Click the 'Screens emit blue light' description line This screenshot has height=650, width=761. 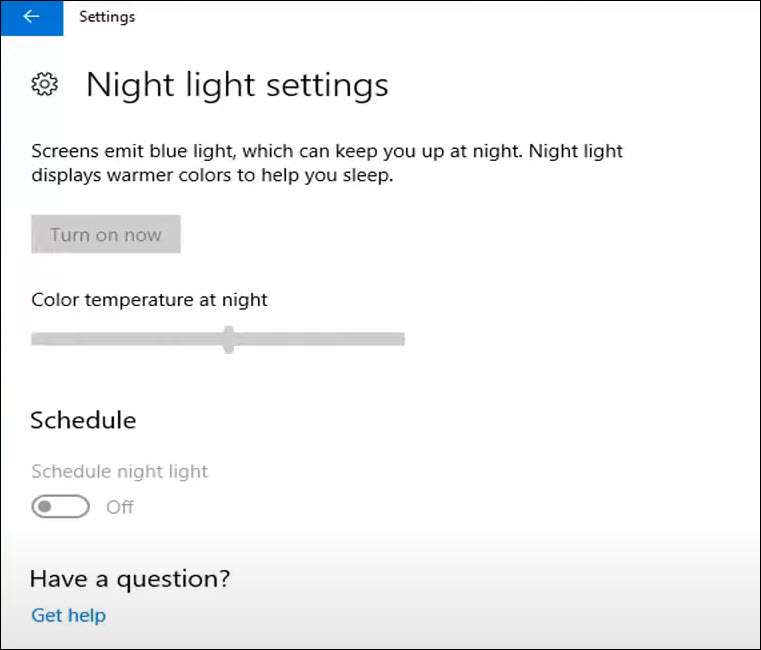coord(327,152)
